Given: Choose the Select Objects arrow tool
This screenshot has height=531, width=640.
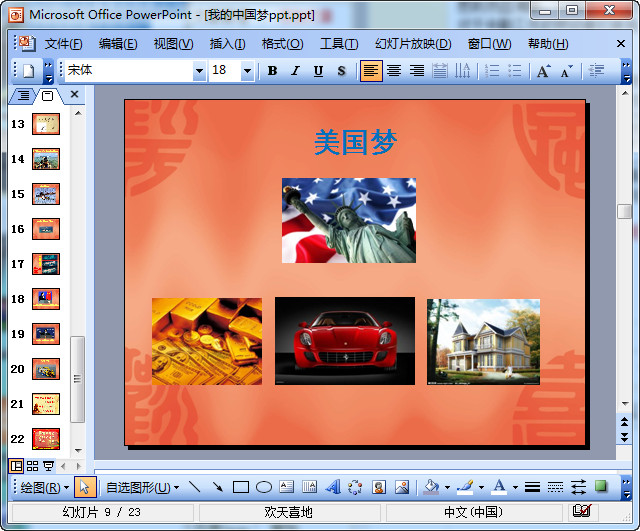Looking at the screenshot, I should pos(85,487).
